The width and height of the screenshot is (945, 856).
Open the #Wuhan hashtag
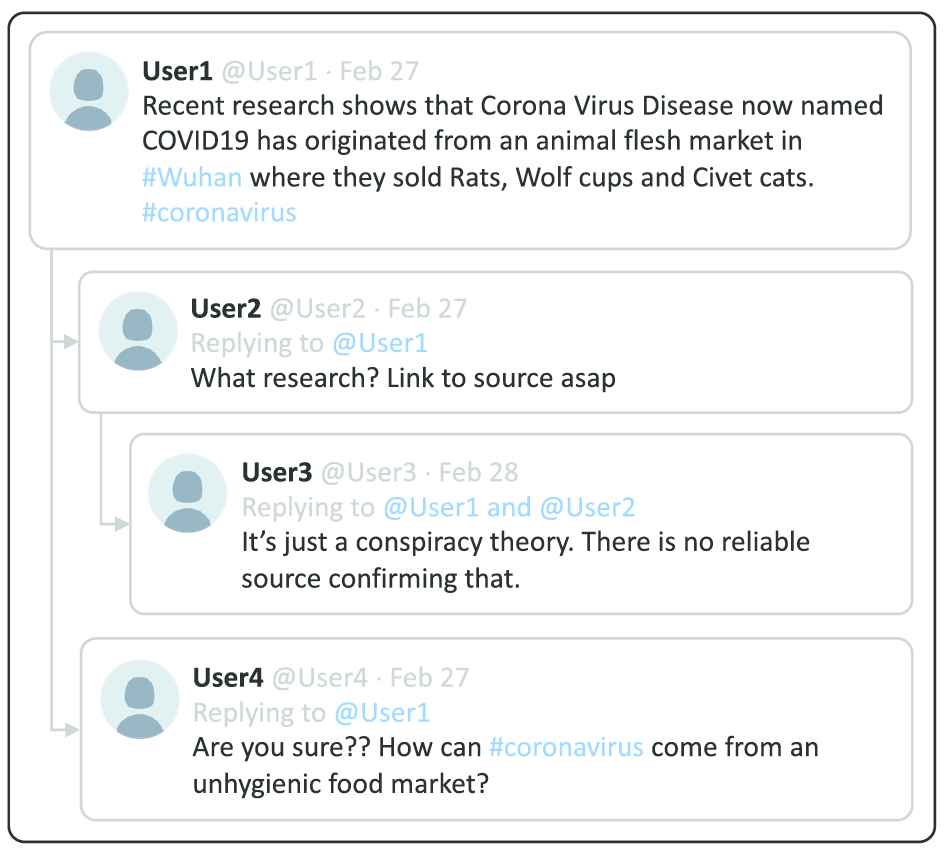(x=192, y=179)
